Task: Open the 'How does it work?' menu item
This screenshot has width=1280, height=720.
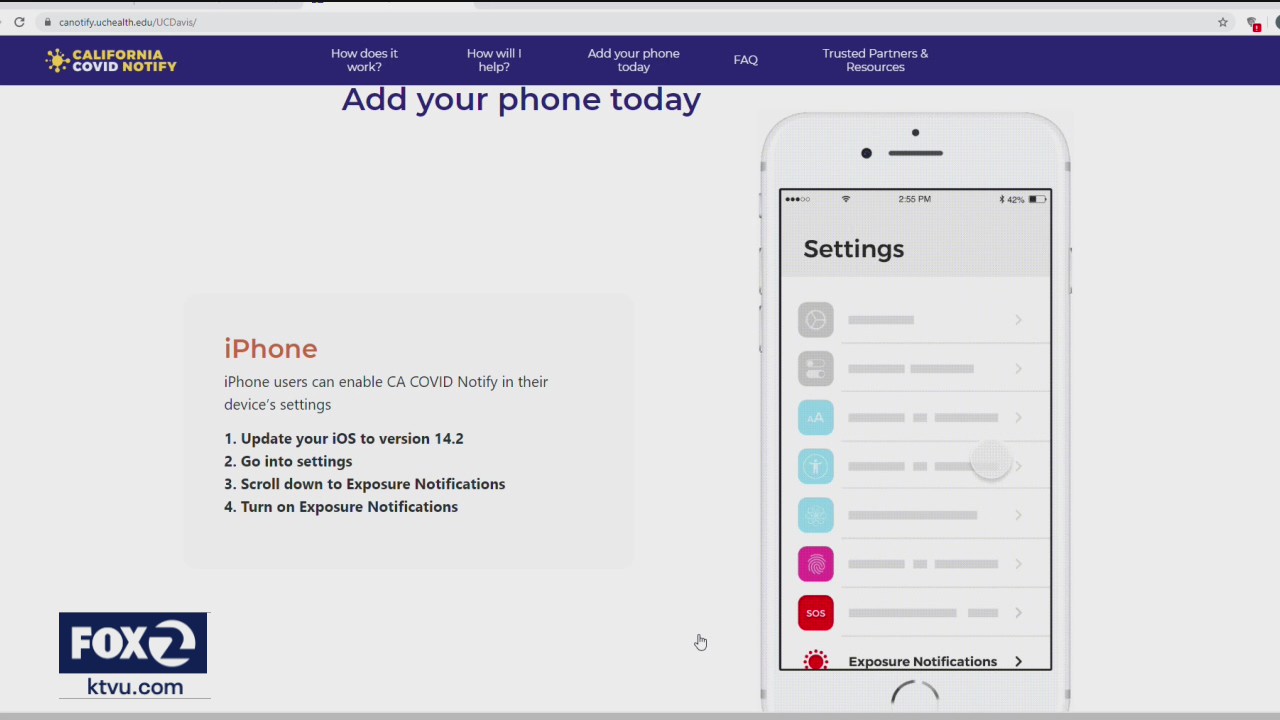Action: pos(364,60)
